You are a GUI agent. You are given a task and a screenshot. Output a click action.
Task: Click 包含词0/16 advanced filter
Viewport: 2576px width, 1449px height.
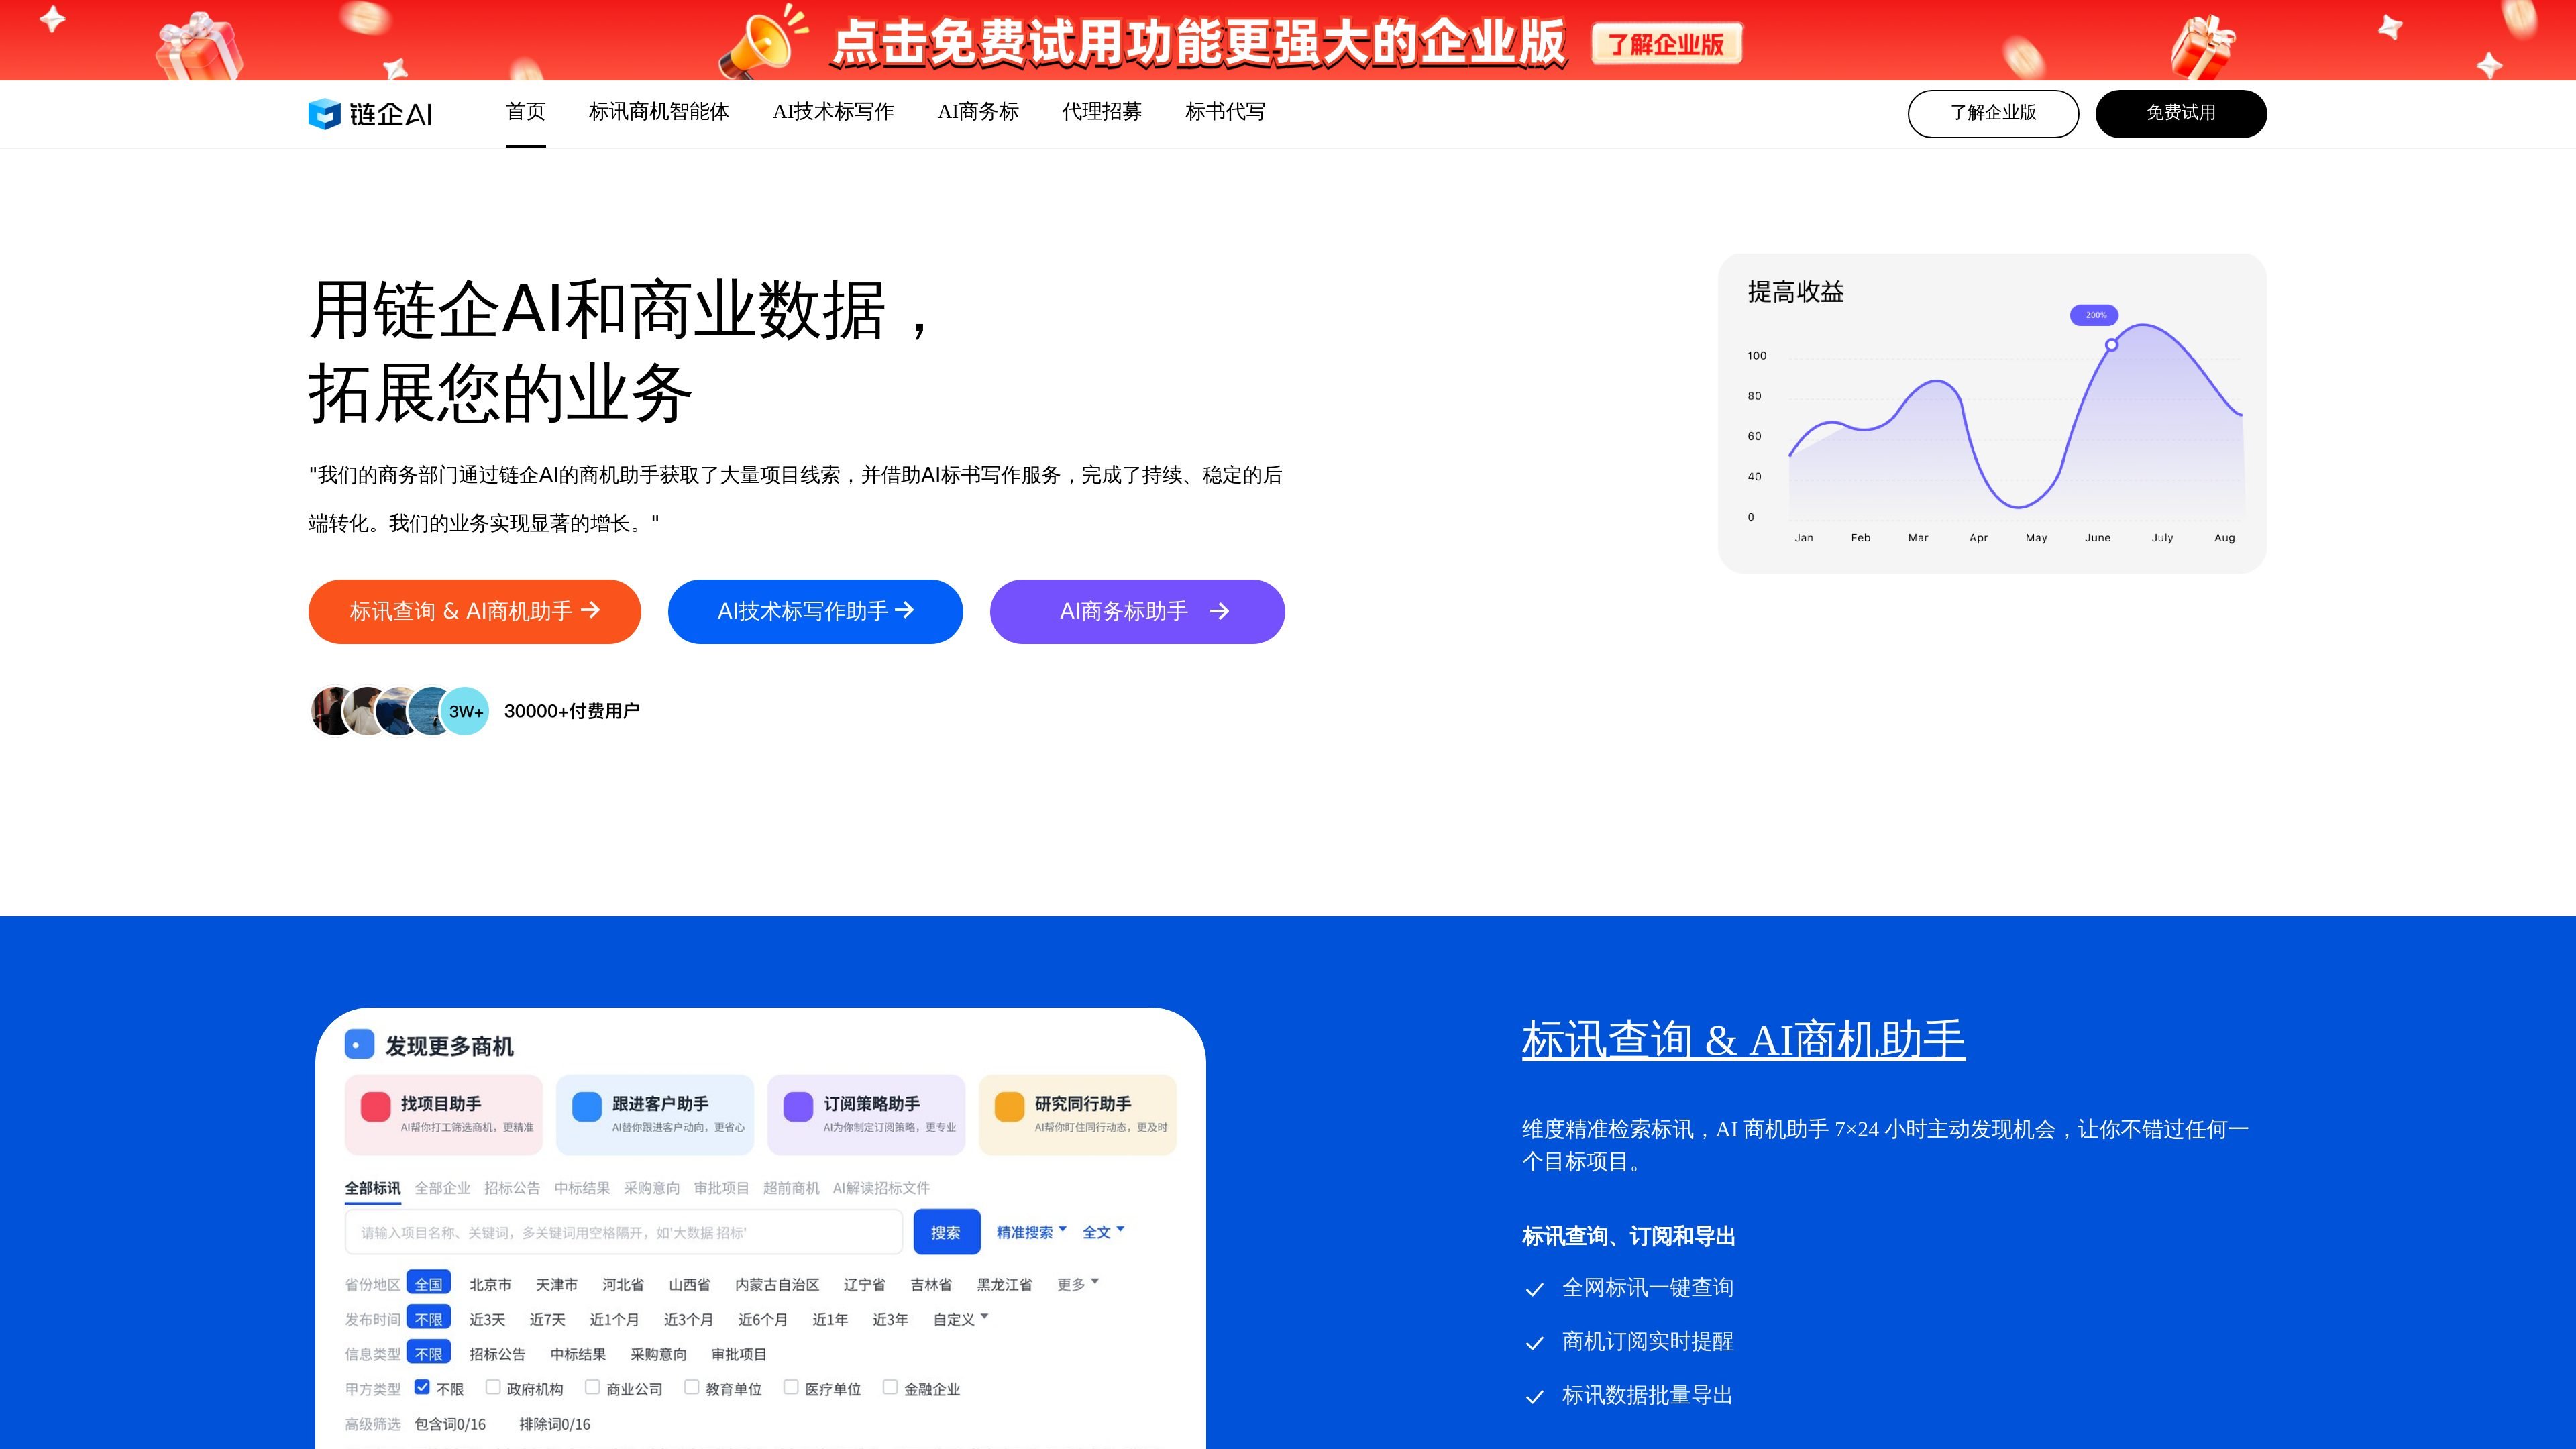pyautogui.click(x=450, y=1424)
